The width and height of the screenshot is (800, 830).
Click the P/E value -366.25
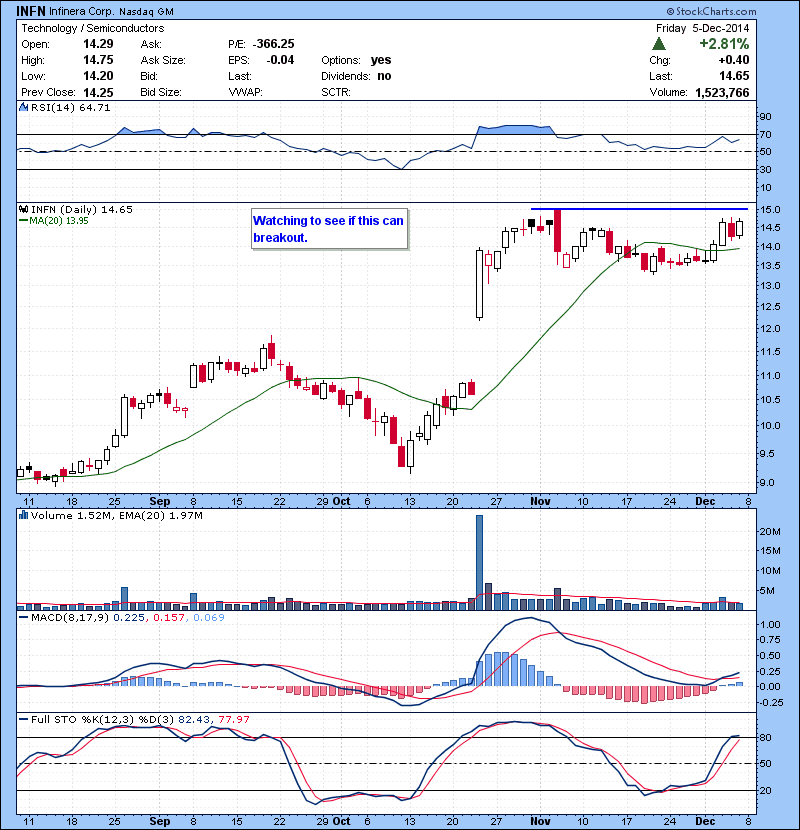[273, 44]
